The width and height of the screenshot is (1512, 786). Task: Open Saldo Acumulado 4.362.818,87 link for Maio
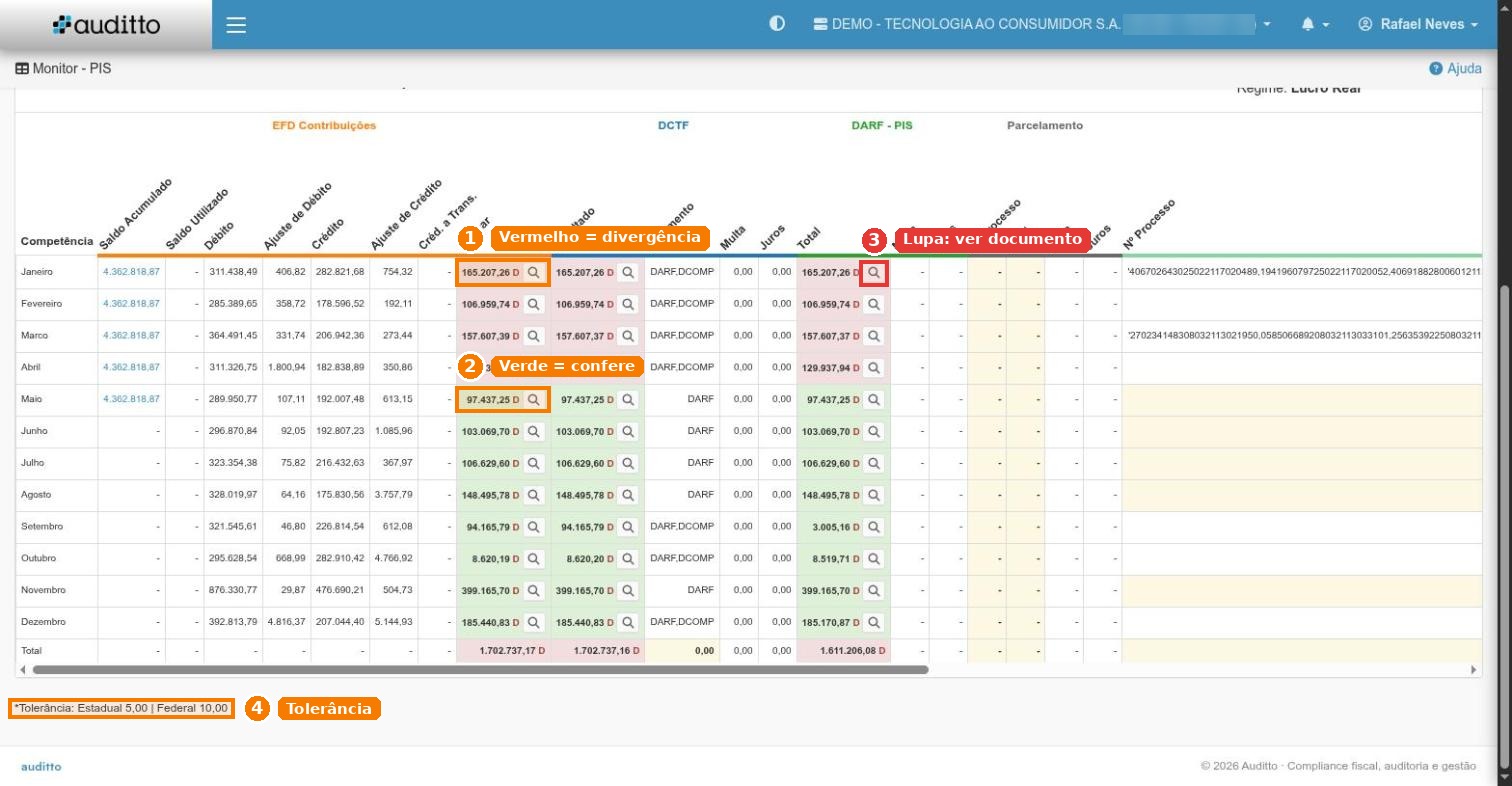(x=131, y=400)
